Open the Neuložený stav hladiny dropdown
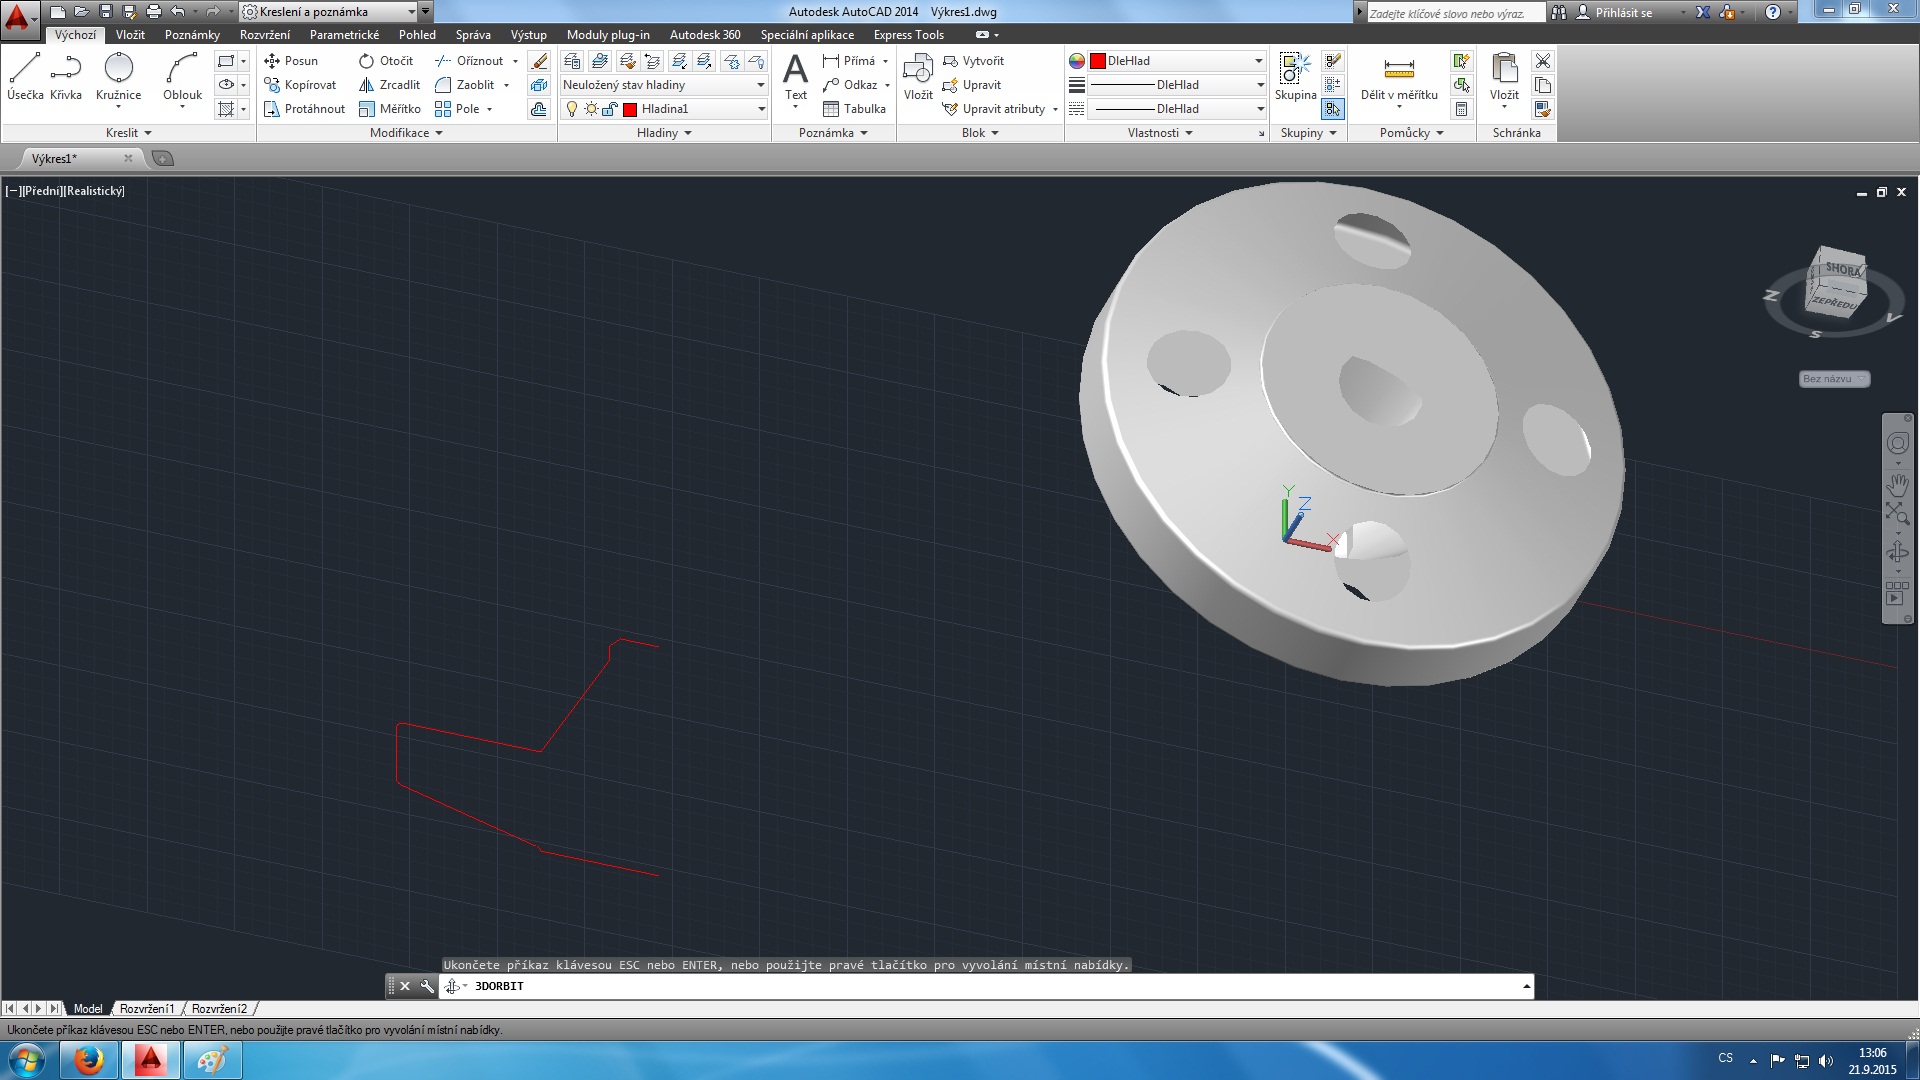 663,85
